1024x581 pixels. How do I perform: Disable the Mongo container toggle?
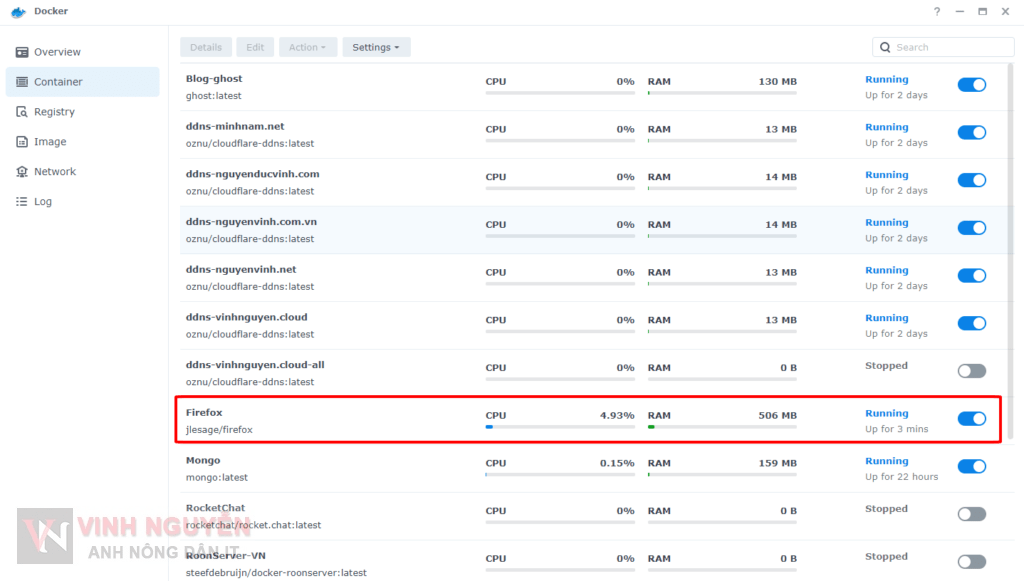pyautogui.click(x=971, y=466)
